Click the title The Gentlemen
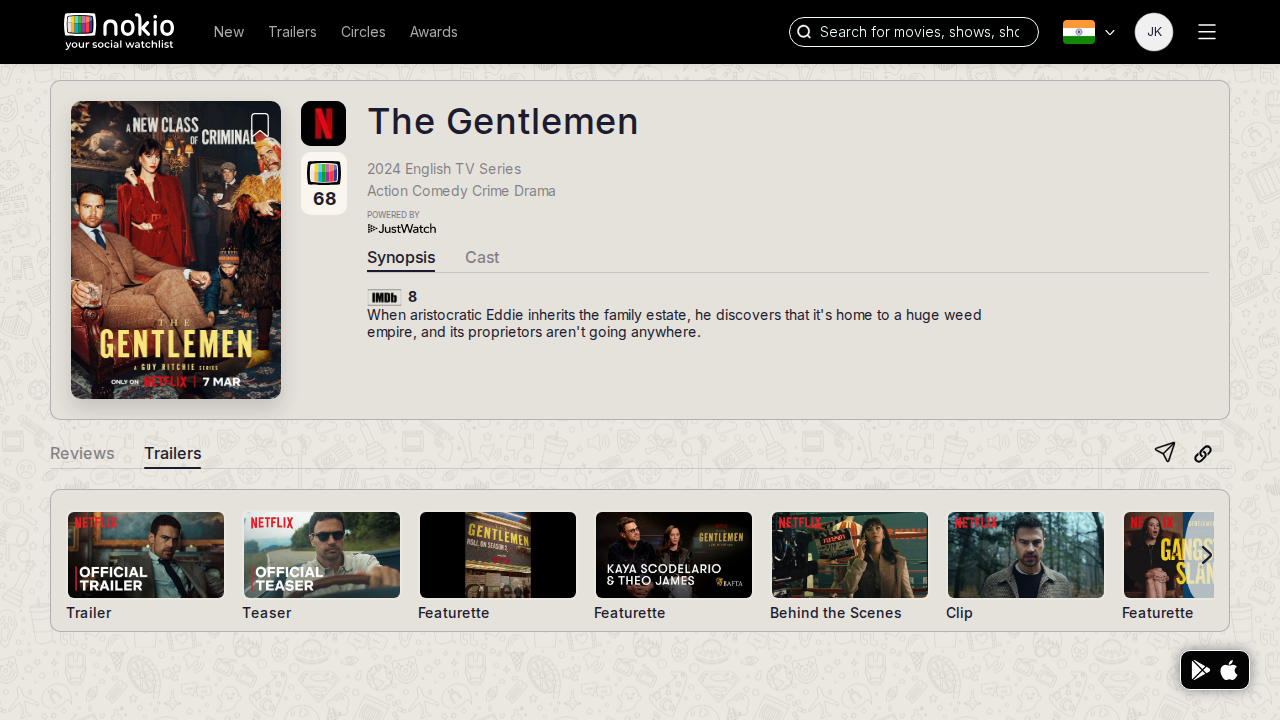 coord(503,121)
